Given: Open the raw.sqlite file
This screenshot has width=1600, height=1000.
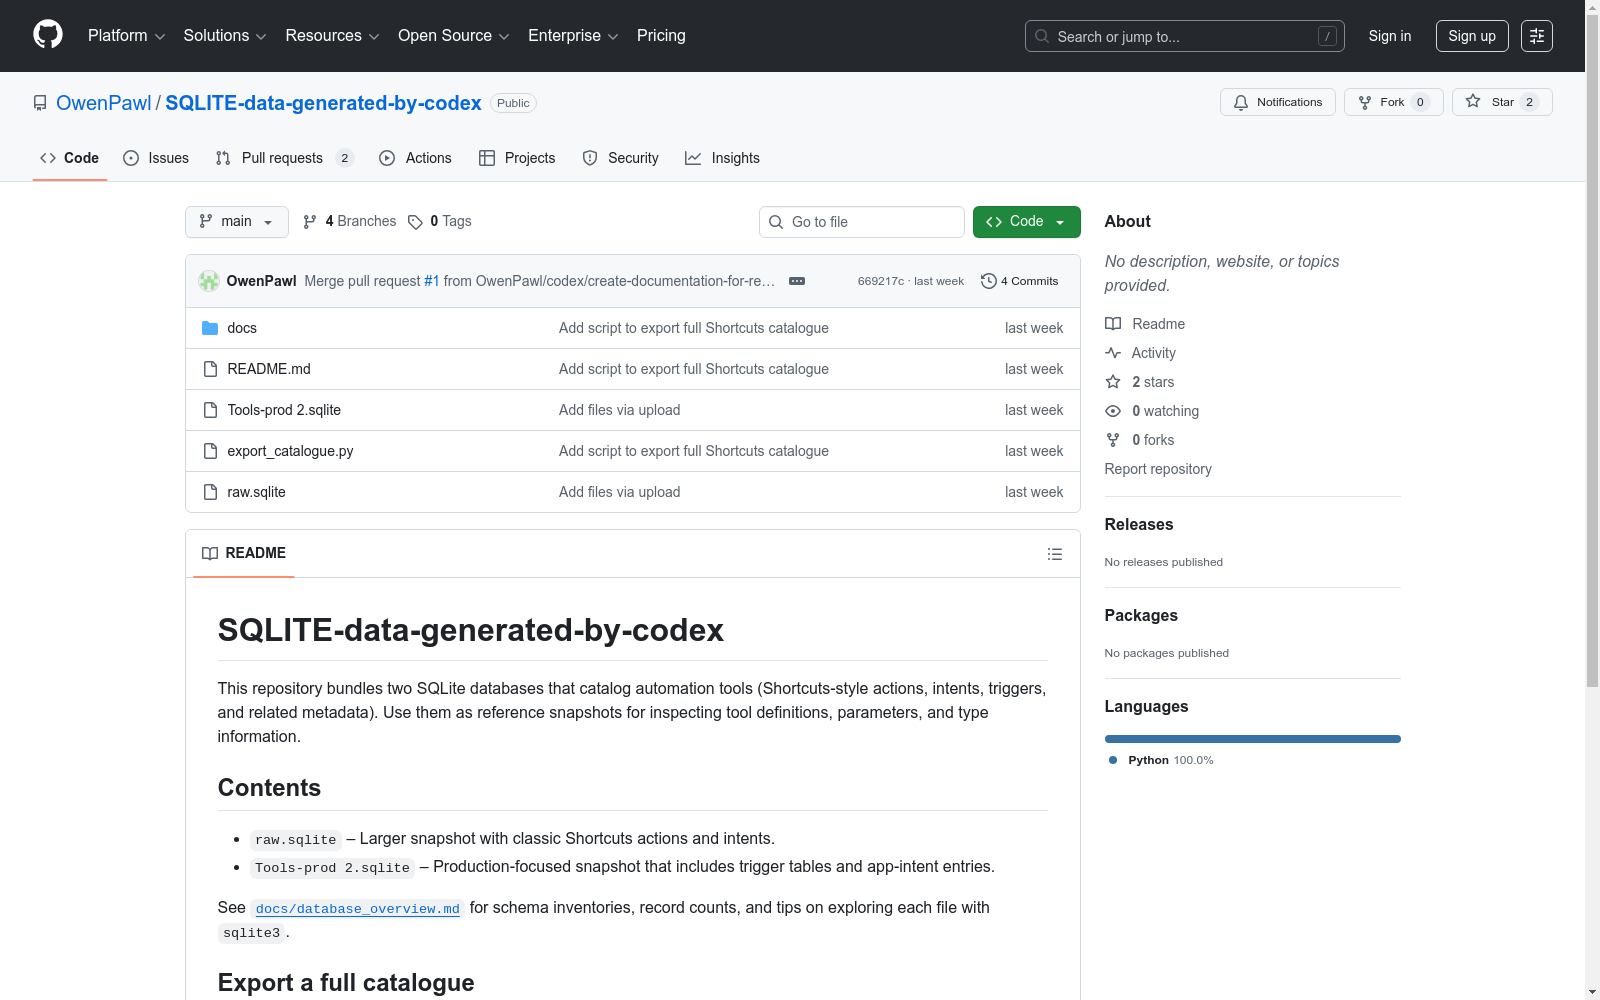Looking at the screenshot, I should tap(256, 492).
